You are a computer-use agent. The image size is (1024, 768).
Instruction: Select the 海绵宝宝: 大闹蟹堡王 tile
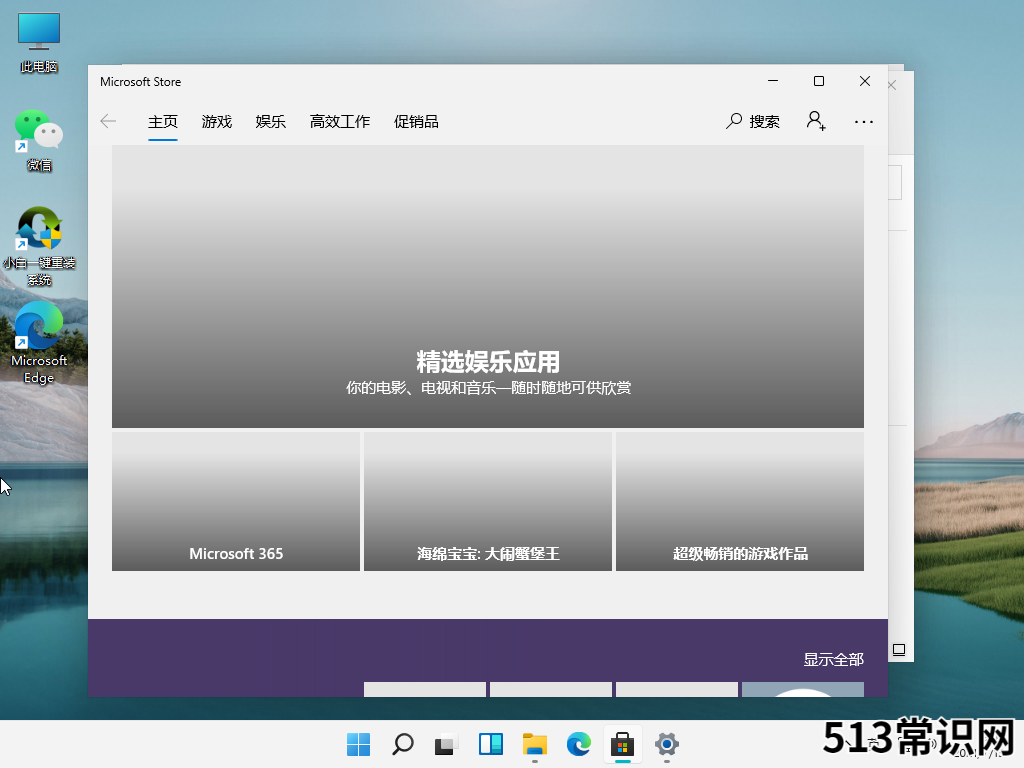point(487,502)
